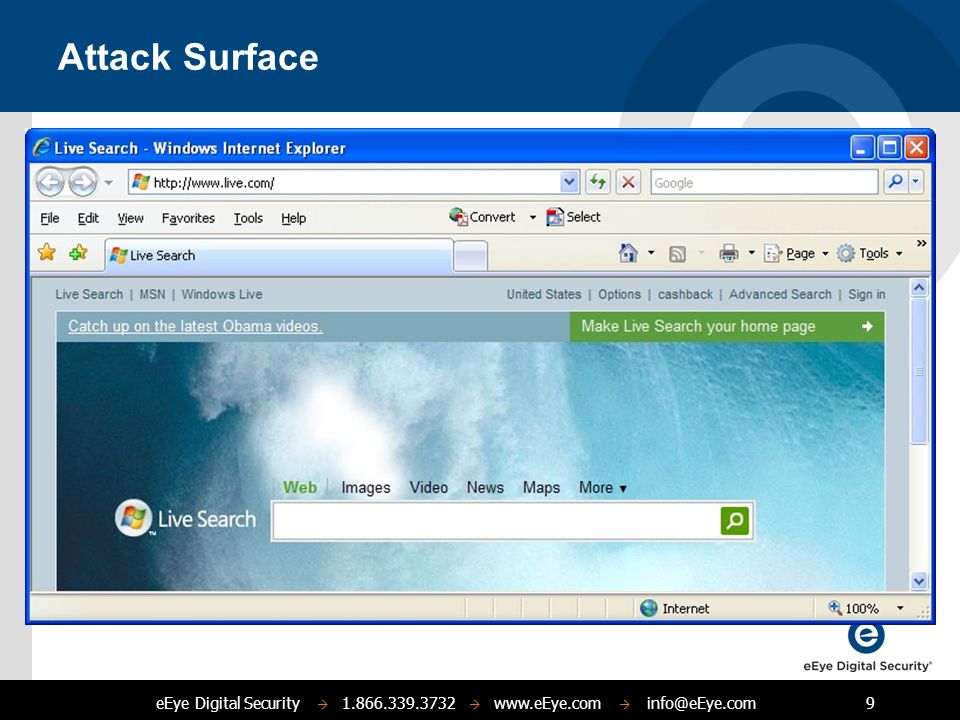960x720 pixels.
Task: Click the Convert PDF toolbar button
Action: point(482,217)
